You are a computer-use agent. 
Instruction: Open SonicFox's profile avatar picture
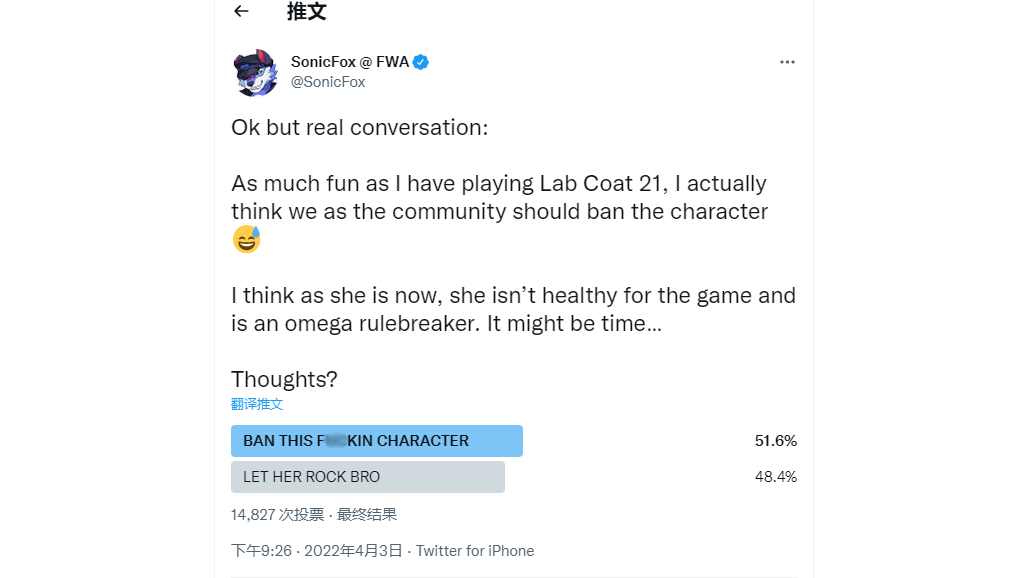(x=256, y=72)
